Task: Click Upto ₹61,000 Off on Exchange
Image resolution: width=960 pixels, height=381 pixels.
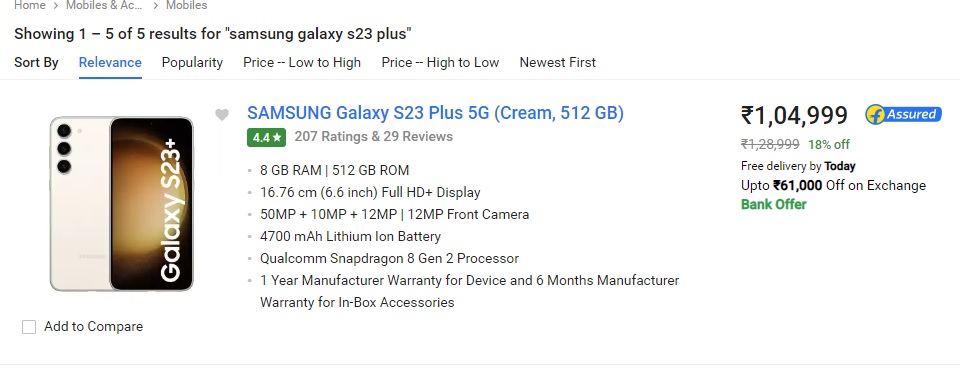Action: tap(833, 186)
